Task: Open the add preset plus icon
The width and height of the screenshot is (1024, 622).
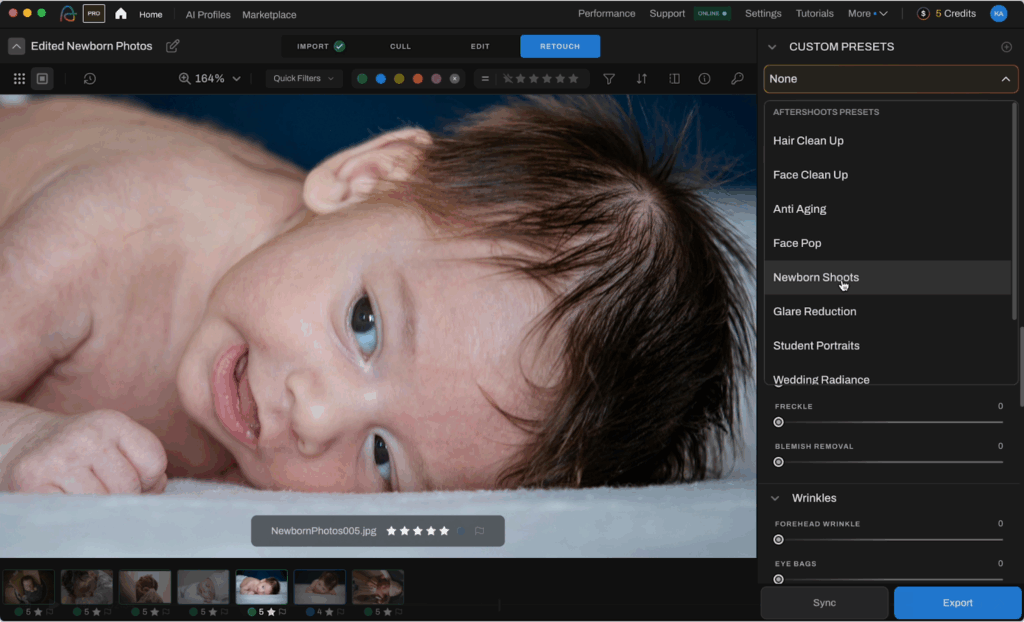Action: (x=1008, y=46)
